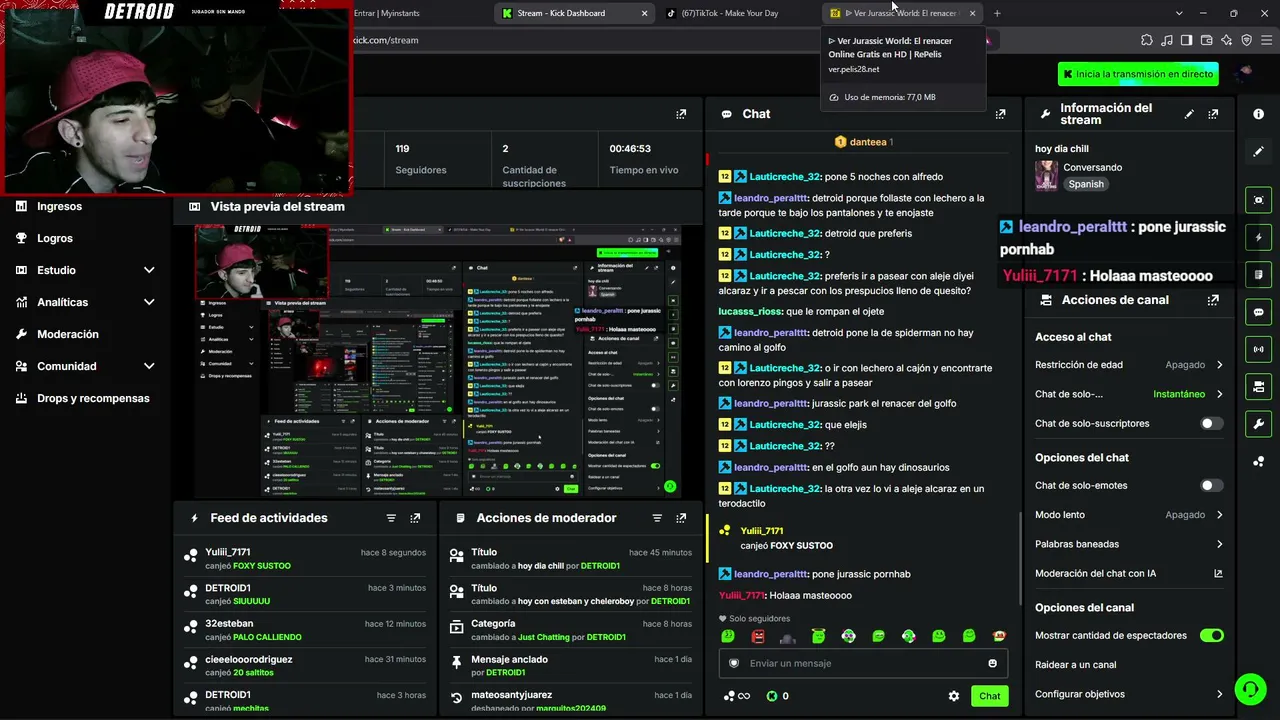
Task: Open the green headset support button
Action: [x=1250, y=688]
